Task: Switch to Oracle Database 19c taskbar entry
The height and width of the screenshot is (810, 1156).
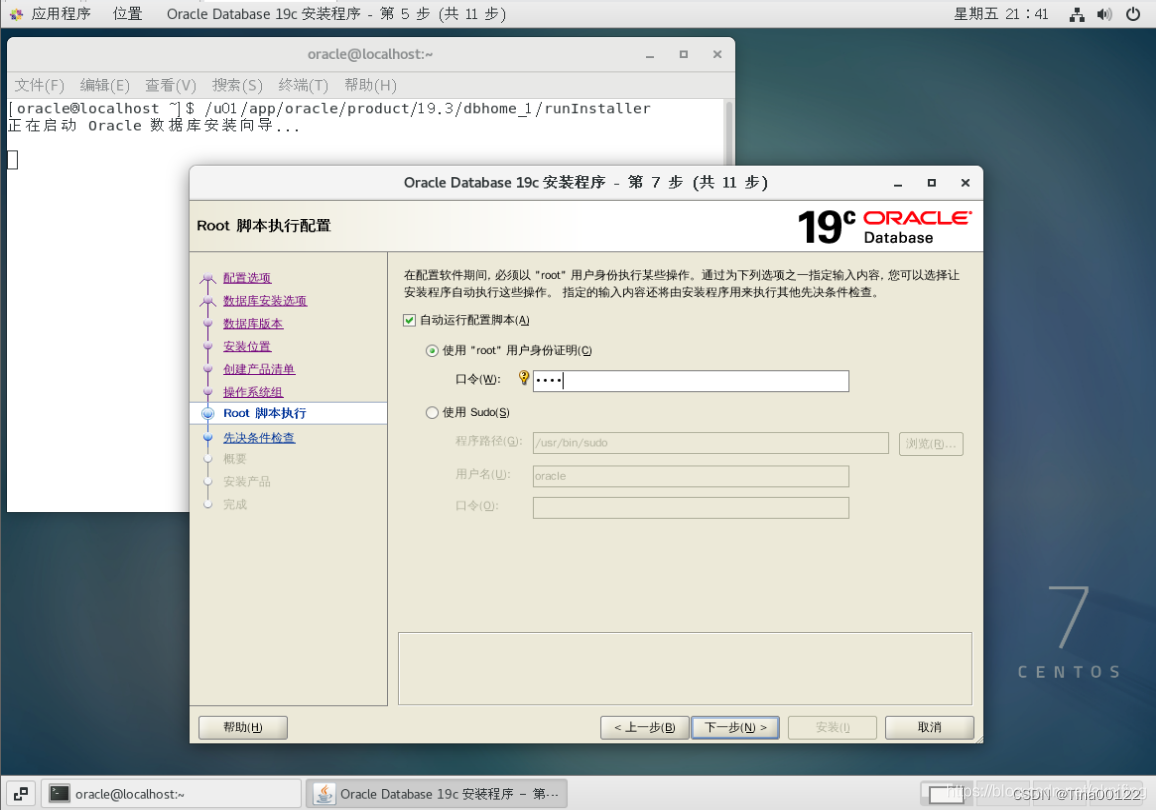Action: [436, 794]
